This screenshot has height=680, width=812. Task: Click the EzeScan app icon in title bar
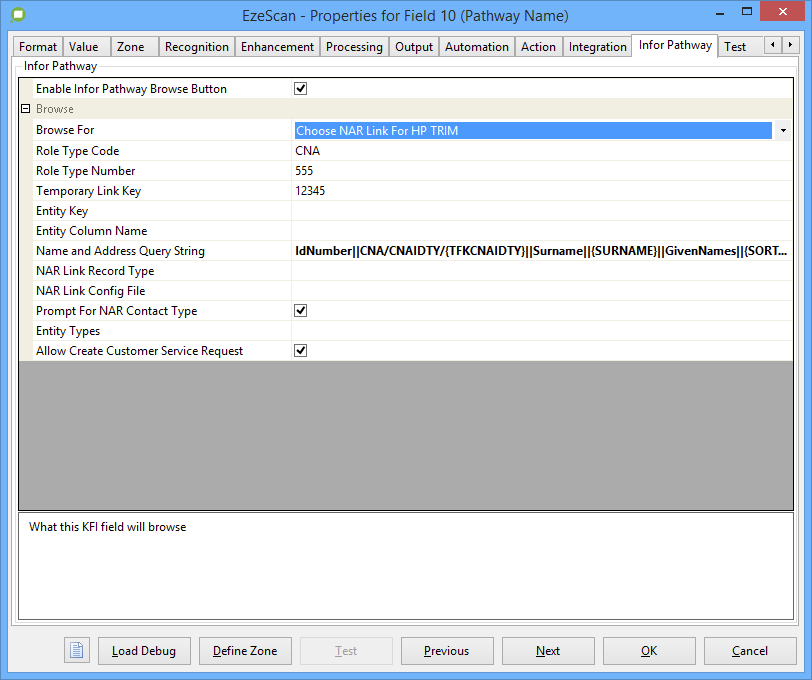17,14
